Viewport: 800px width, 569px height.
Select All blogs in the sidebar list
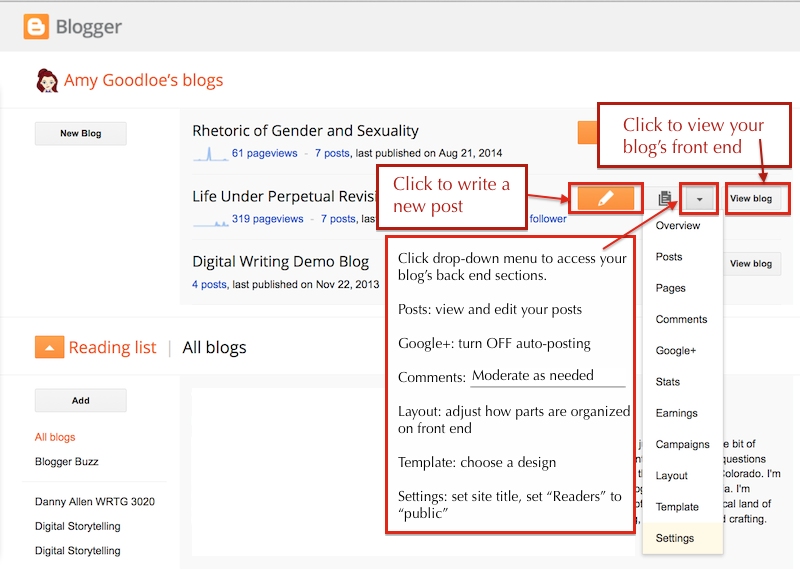pos(55,437)
